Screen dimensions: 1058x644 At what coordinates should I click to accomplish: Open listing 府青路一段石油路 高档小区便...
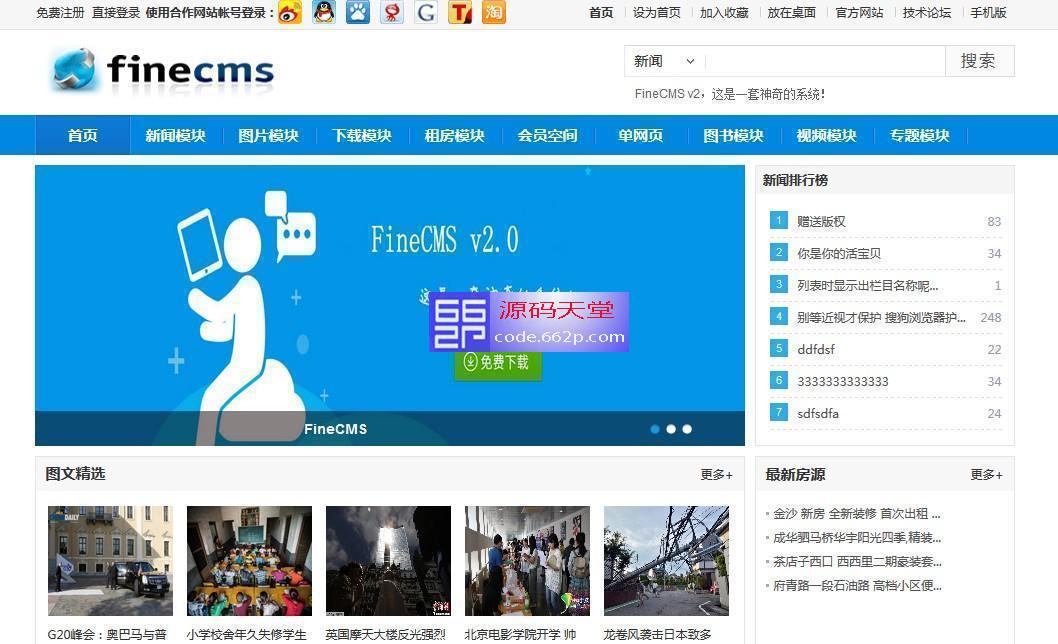click(x=857, y=585)
